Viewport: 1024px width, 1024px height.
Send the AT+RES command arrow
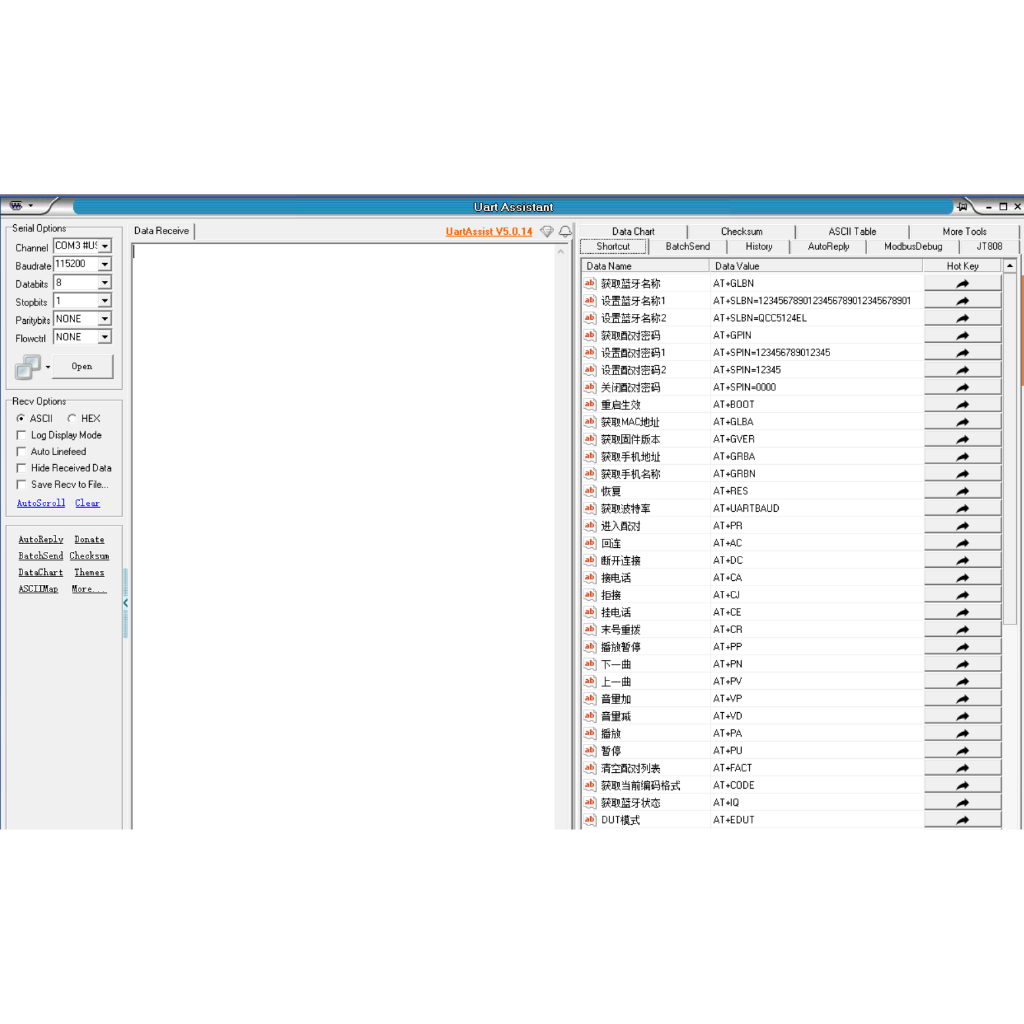point(962,491)
